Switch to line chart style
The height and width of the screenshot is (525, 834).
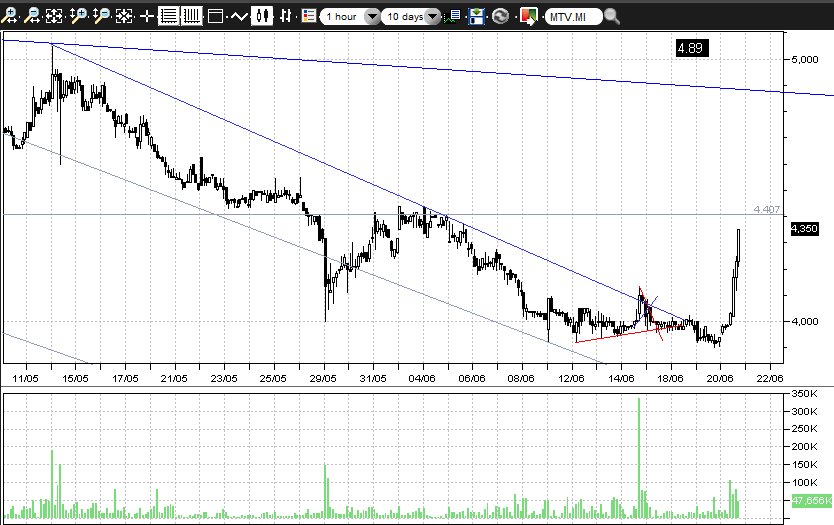239,16
